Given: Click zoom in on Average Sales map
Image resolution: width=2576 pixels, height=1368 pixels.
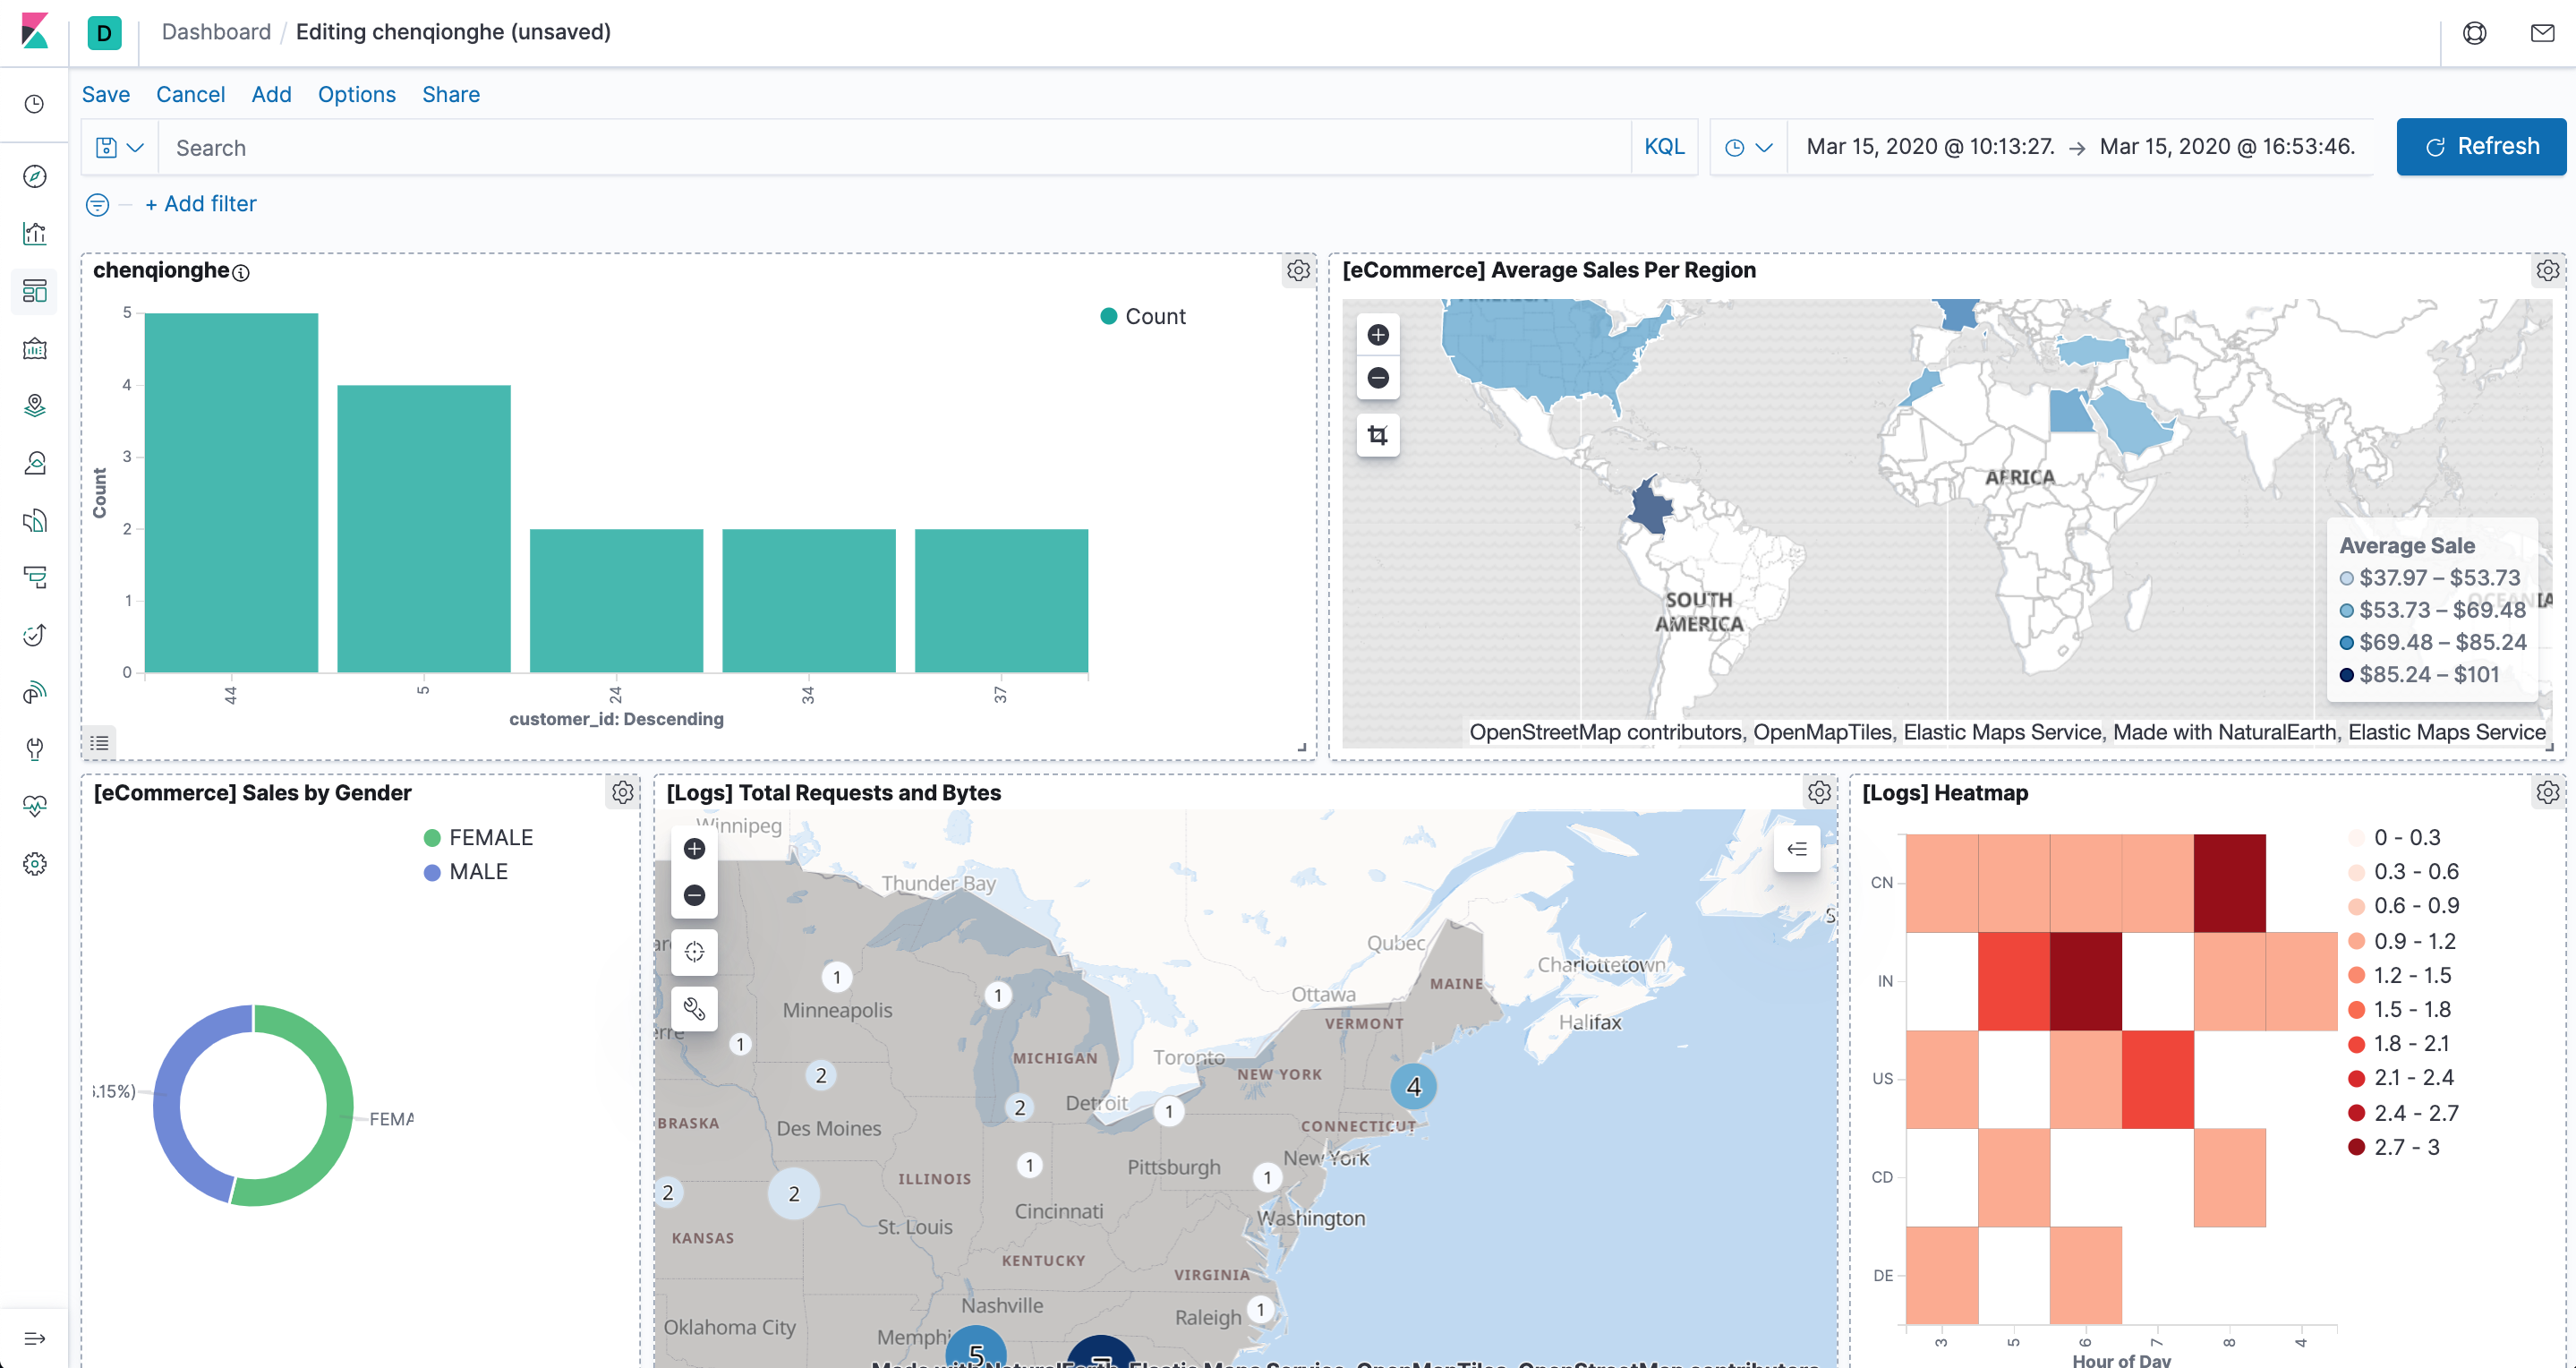Looking at the screenshot, I should (x=1378, y=335).
